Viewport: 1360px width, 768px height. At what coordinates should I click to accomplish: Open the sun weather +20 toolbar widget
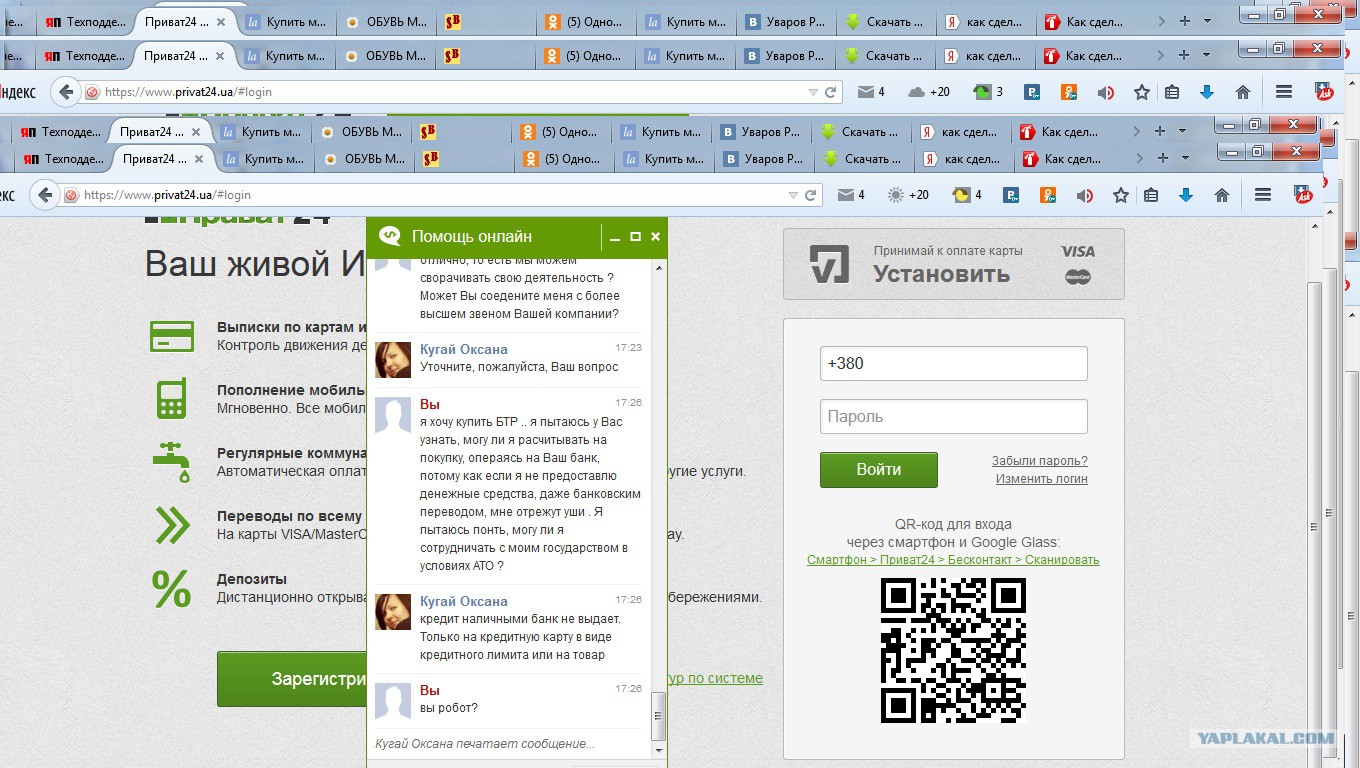(x=908, y=195)
